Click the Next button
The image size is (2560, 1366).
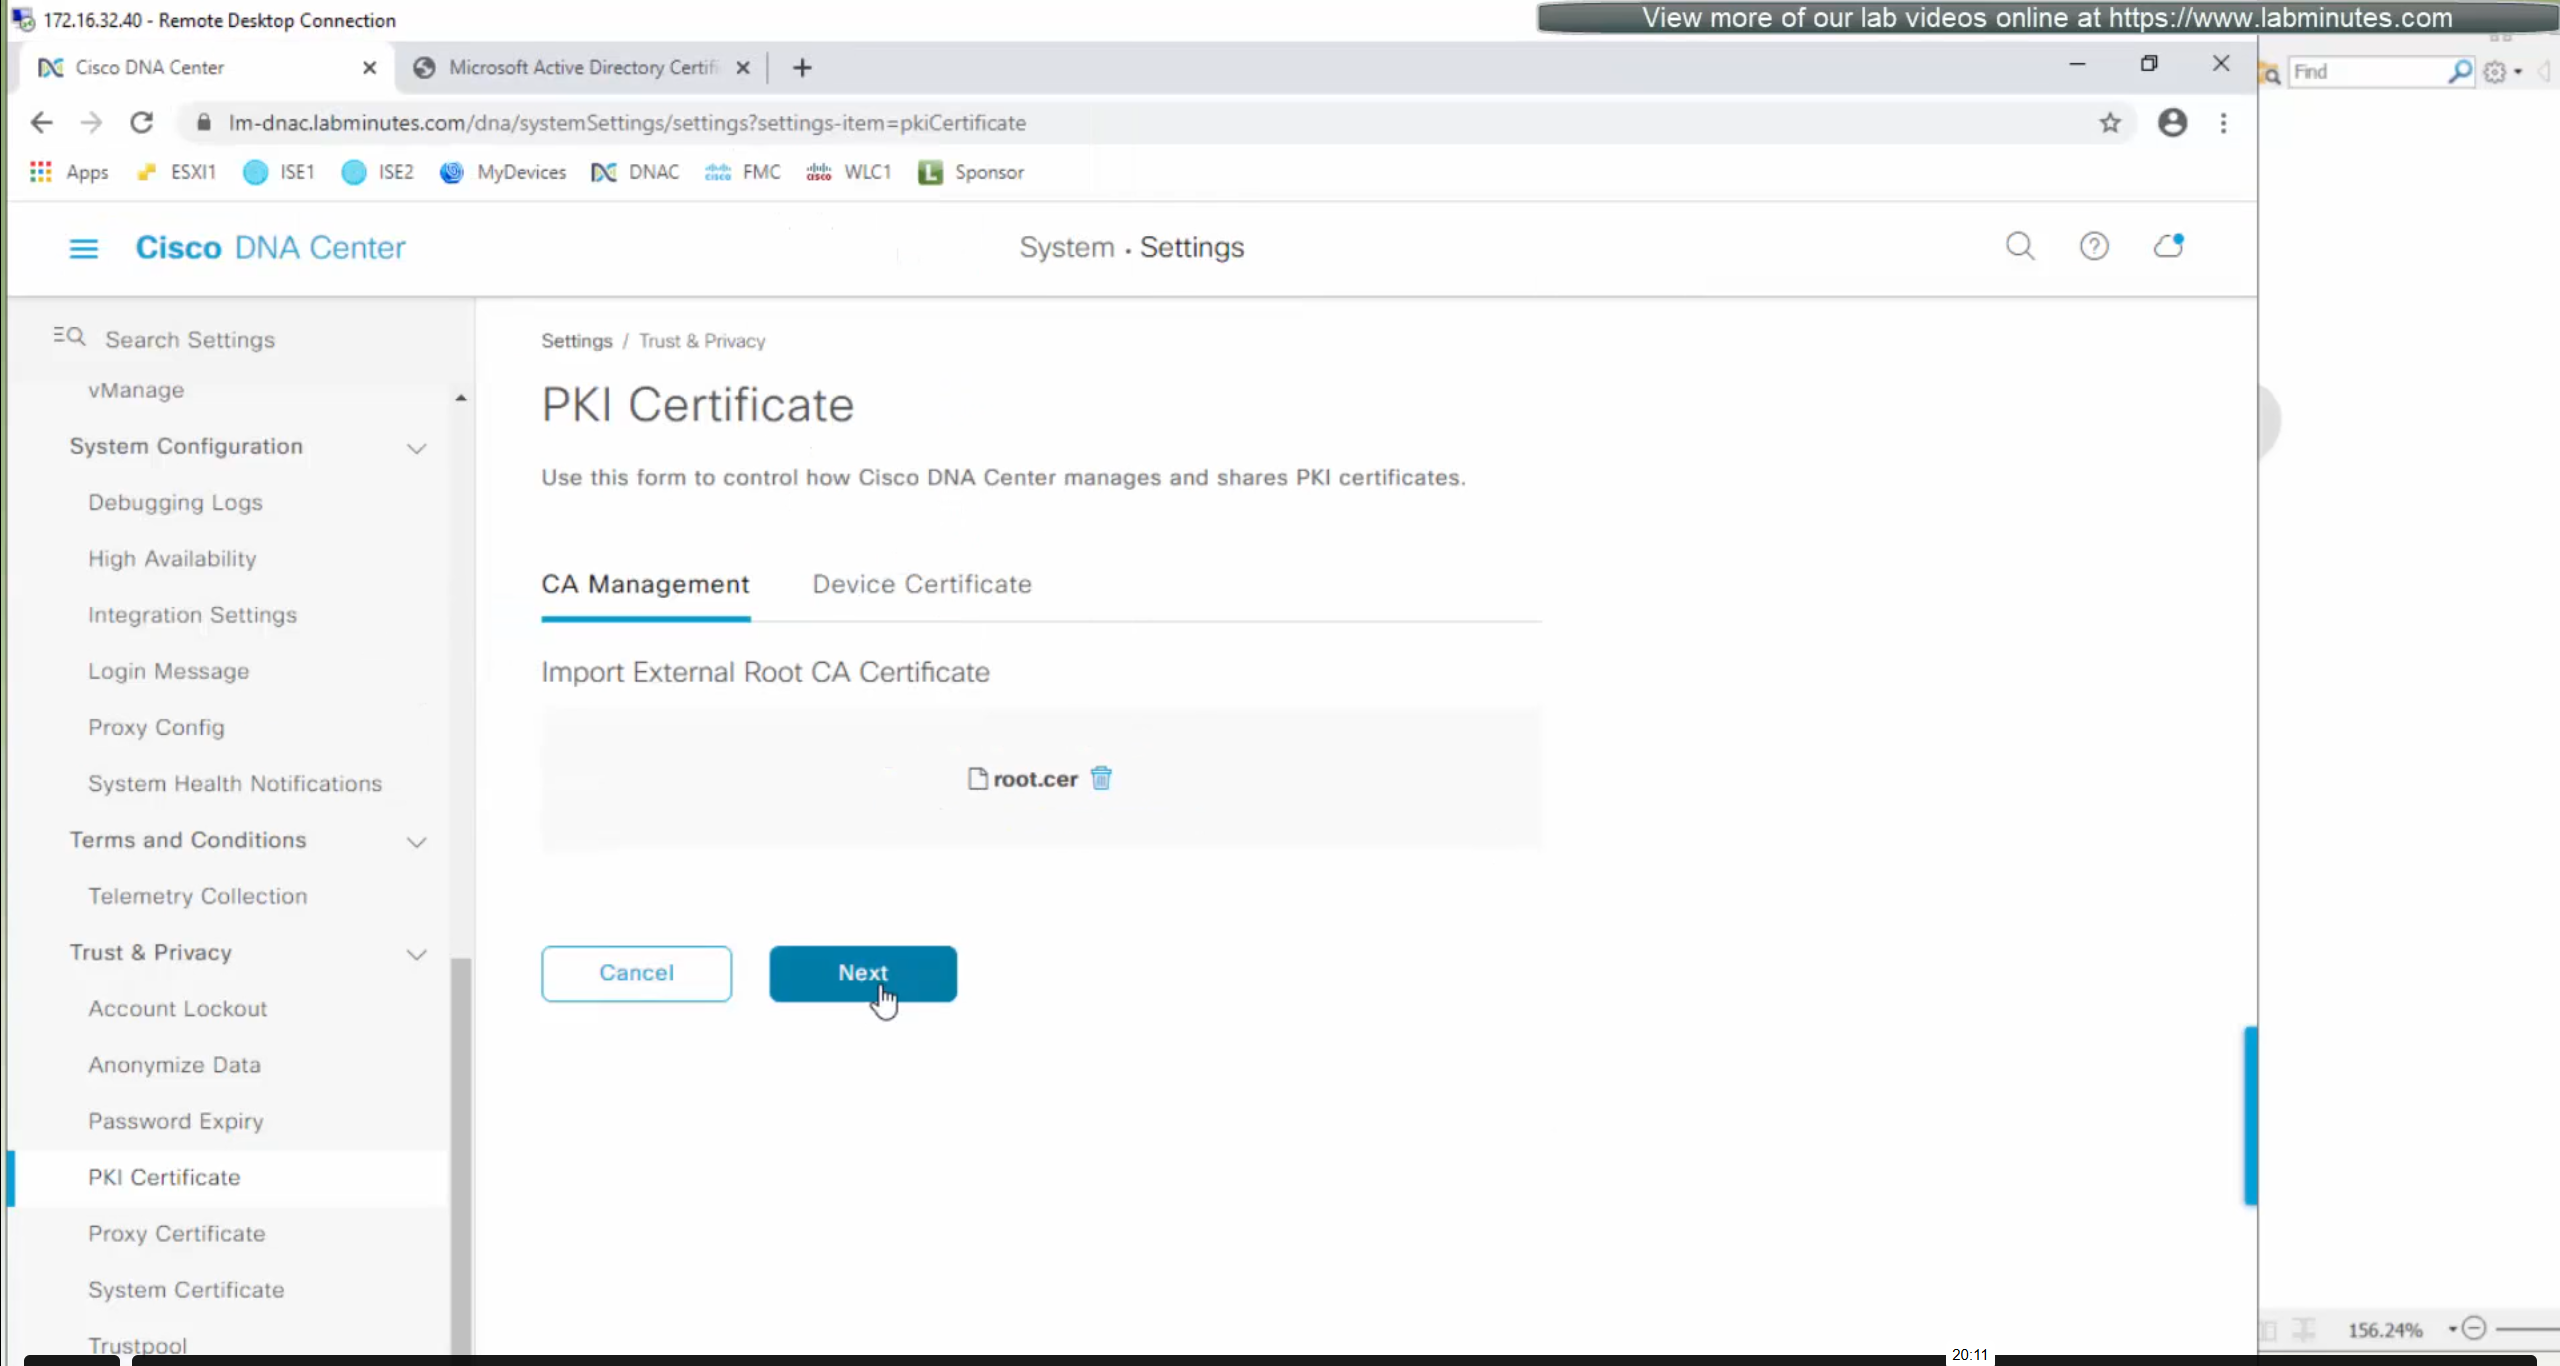(862, 973)
